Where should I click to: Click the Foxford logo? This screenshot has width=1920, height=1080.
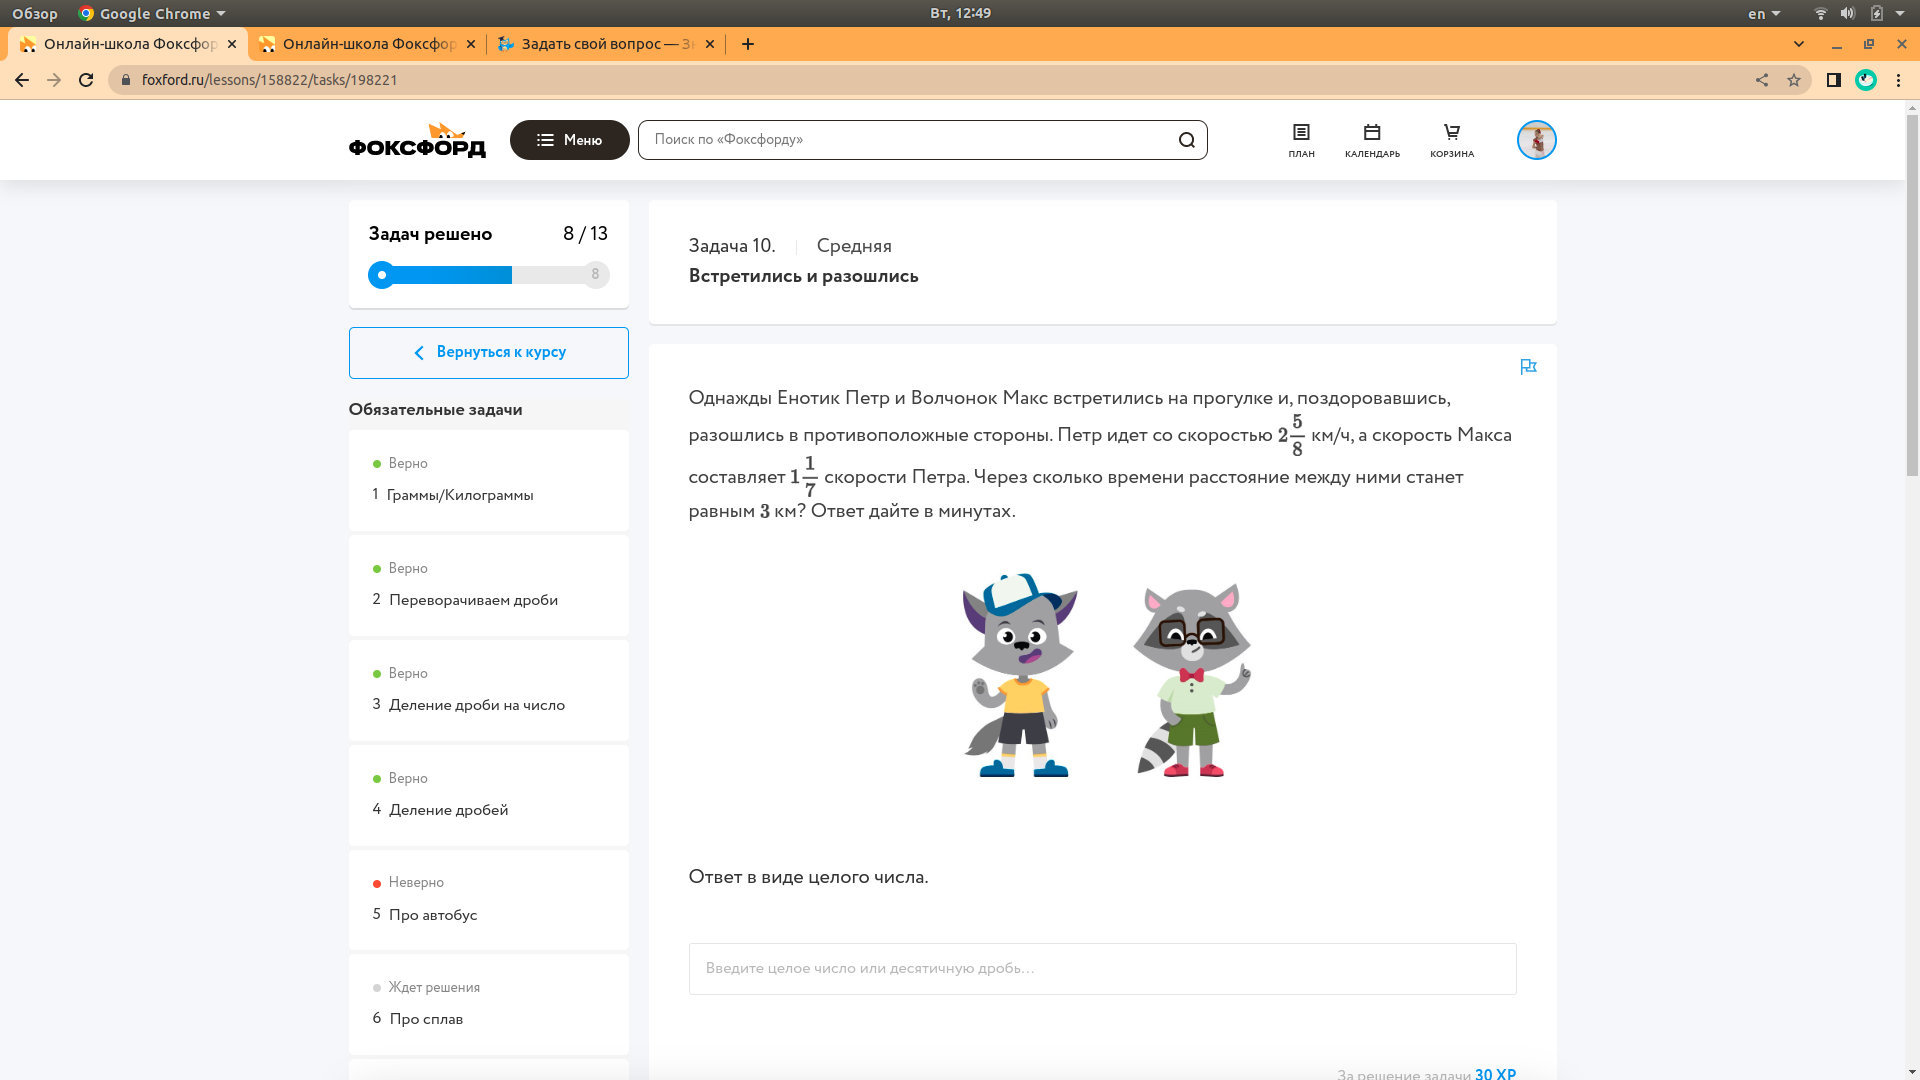pyautogui.click(x=417, y=140)
